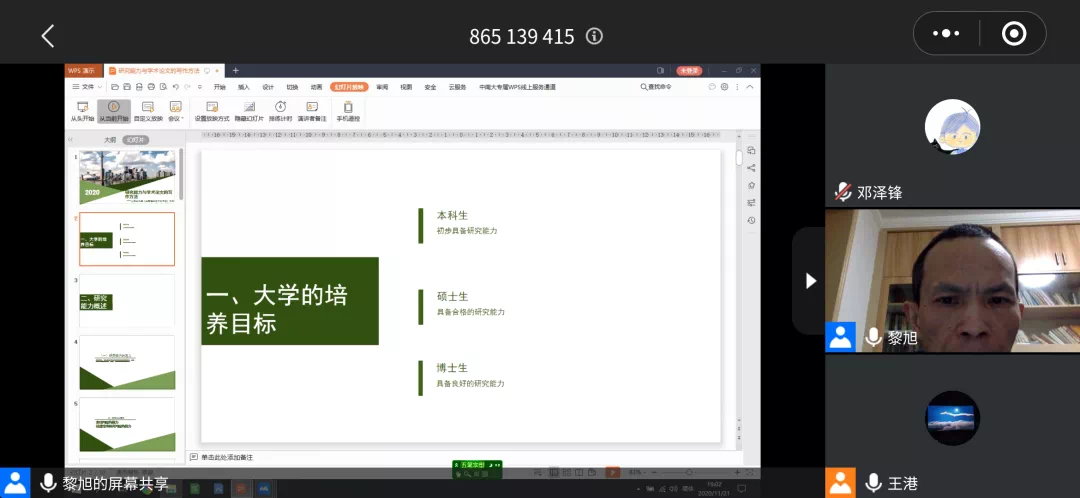
Task: Open 排练计时 rehearsal timer
Action: click(281, 110)
